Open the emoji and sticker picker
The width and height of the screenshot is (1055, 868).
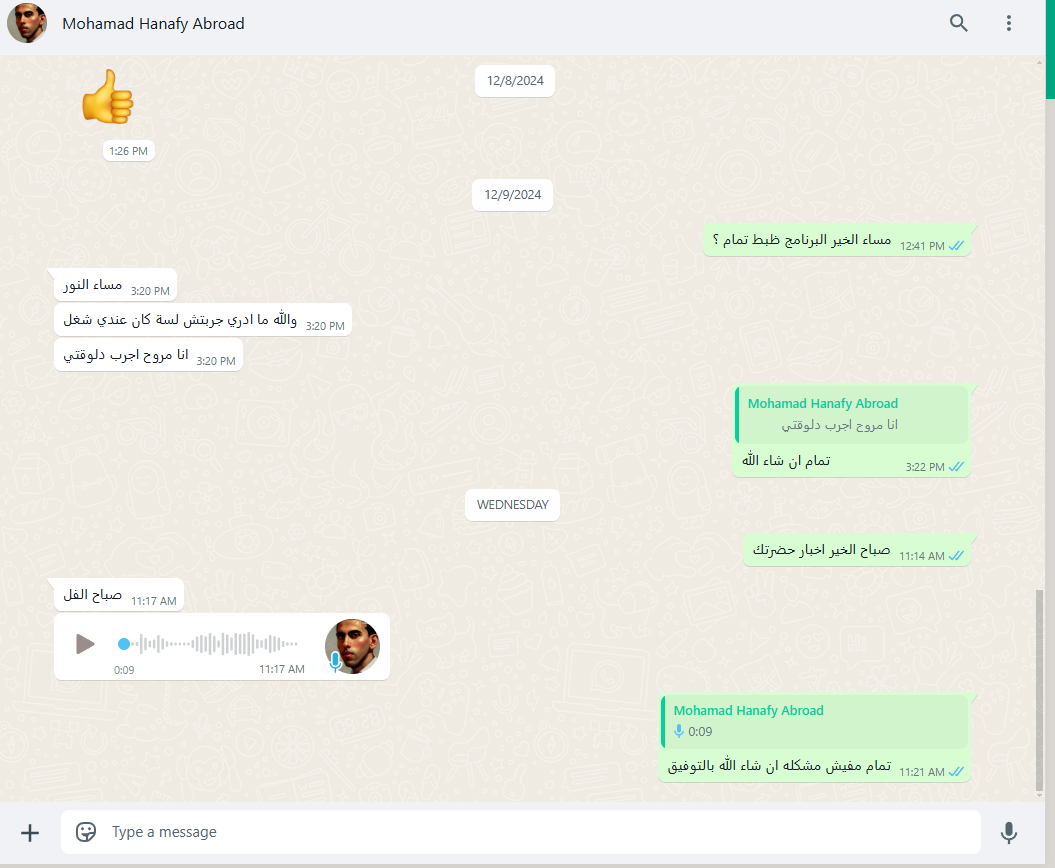(x=85, y=832)
